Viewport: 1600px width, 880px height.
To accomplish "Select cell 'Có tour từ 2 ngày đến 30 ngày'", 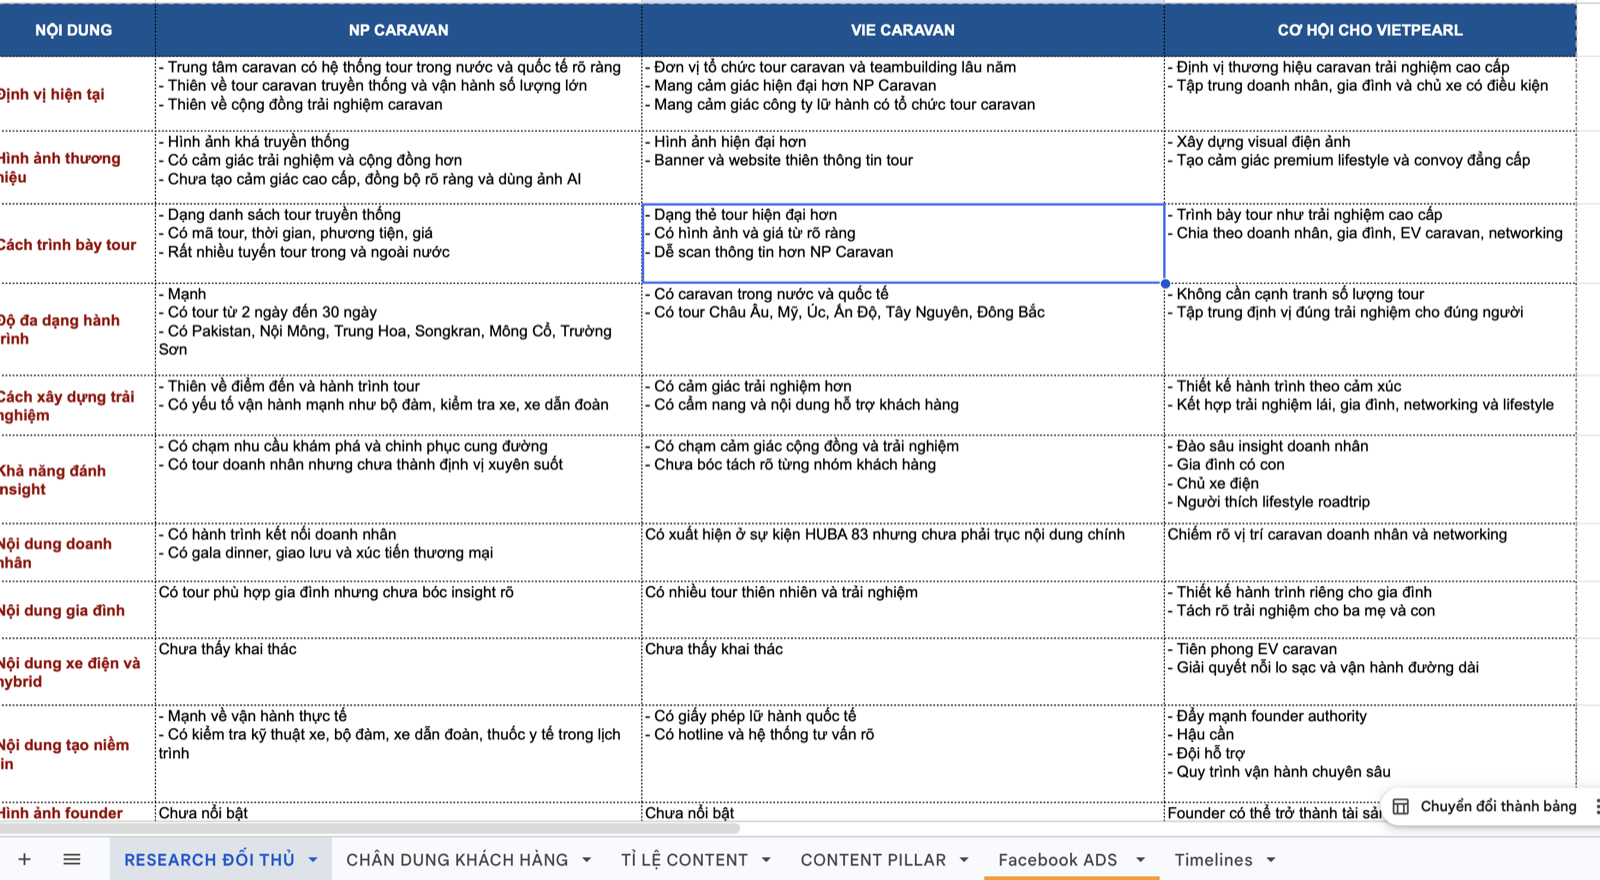I will tap(398, 329).
